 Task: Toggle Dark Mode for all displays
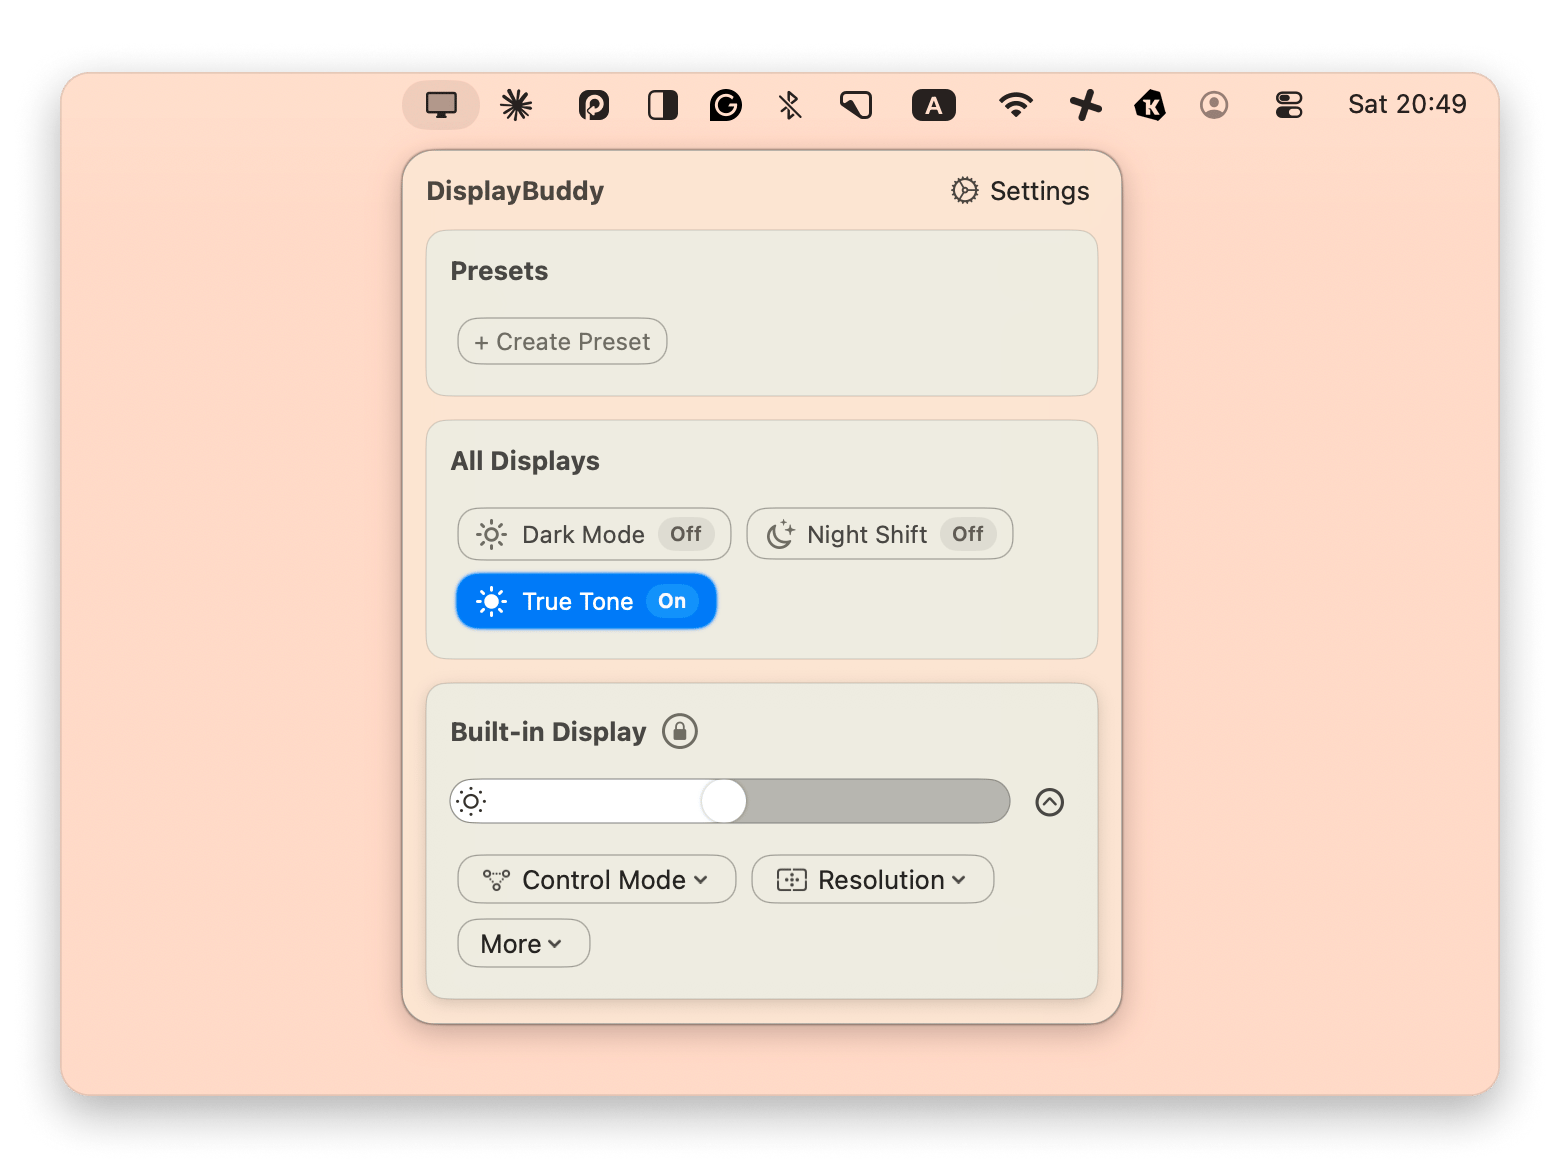point(594,534)
